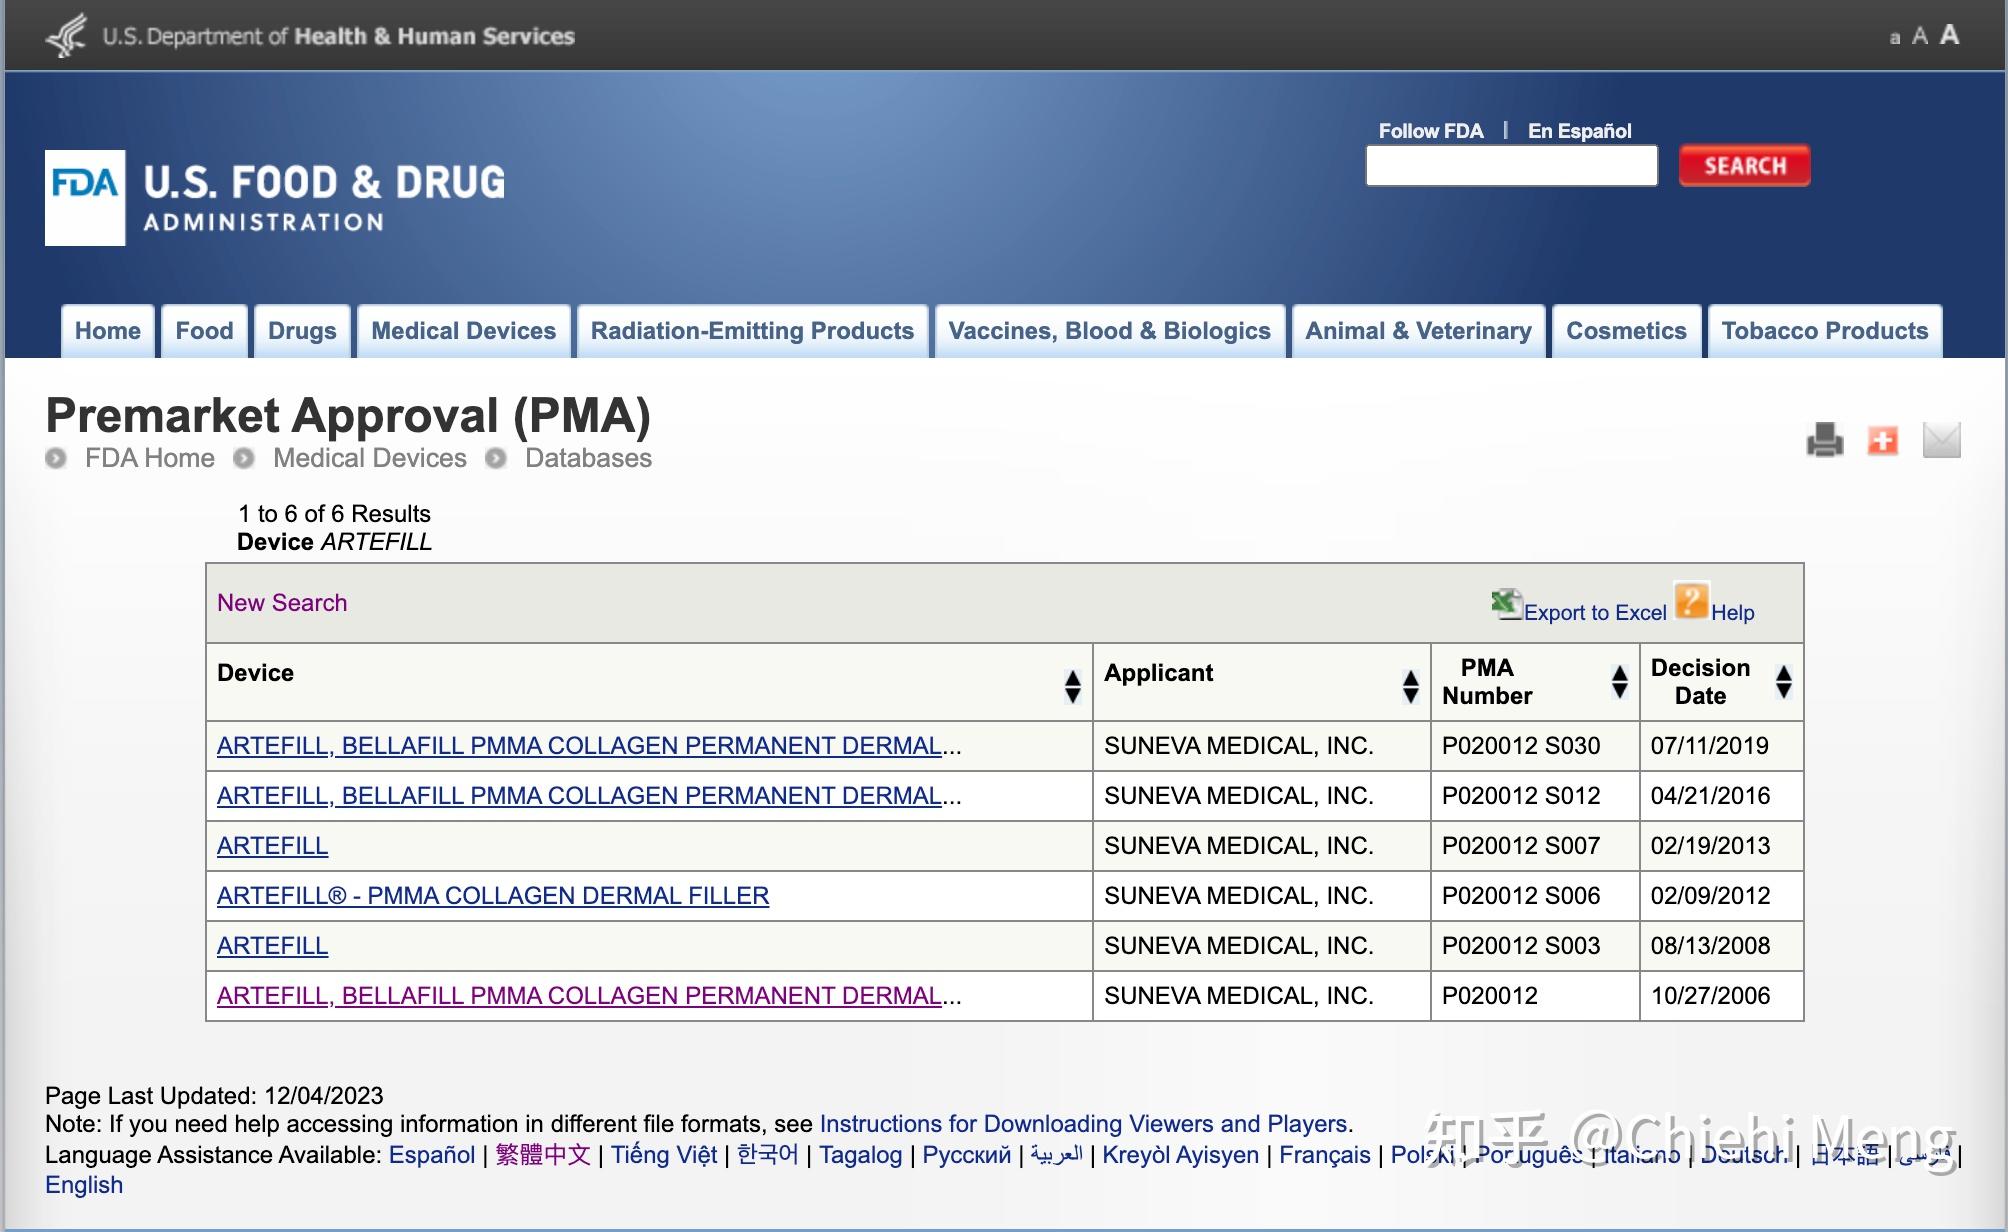The image size is (2008, 1232).
Task: Sort by the Applicant column arrows
Action: click(1410, 686)
